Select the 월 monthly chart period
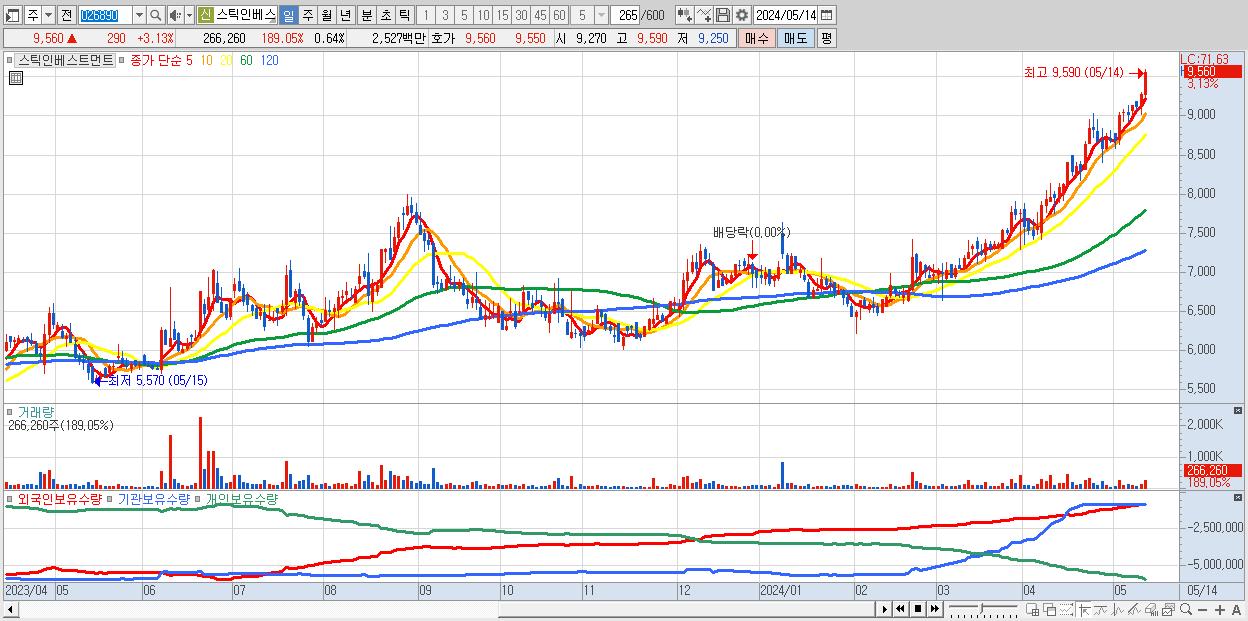1248x621 pixels. 326,15
